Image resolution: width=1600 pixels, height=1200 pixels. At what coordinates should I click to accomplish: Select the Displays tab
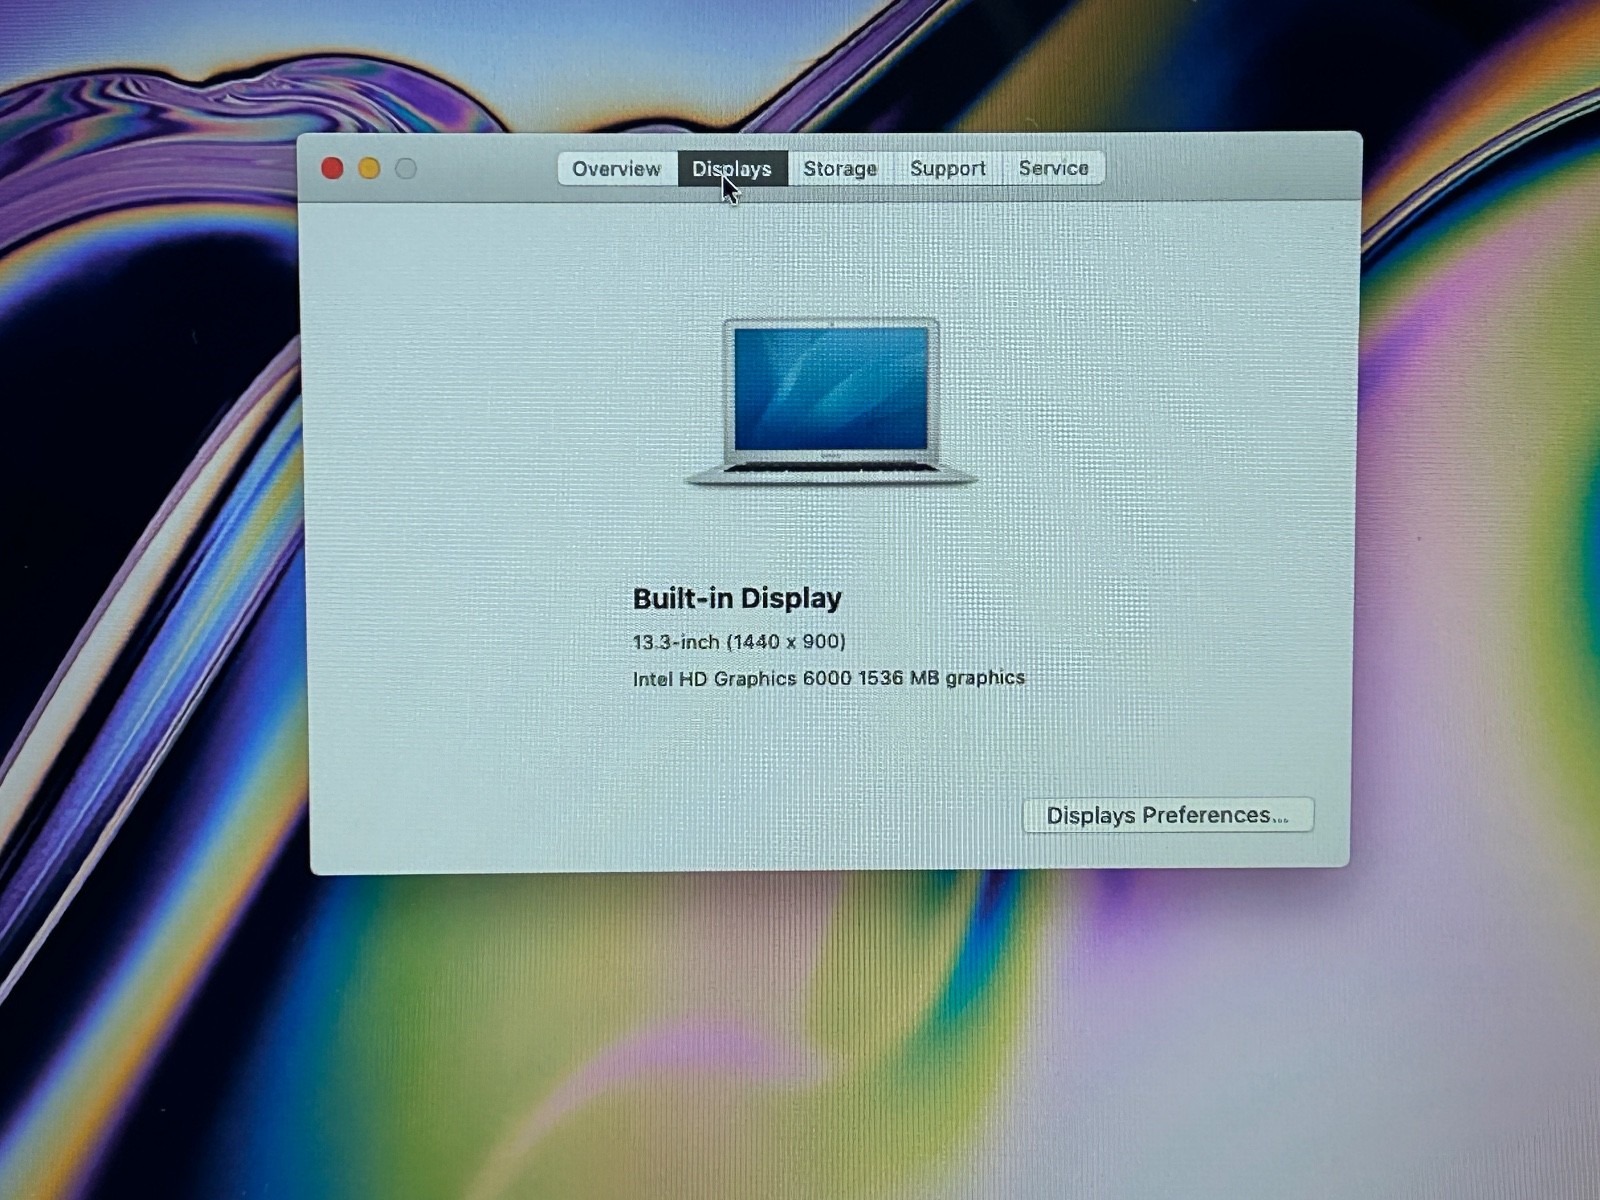click(x=732, y=169)
